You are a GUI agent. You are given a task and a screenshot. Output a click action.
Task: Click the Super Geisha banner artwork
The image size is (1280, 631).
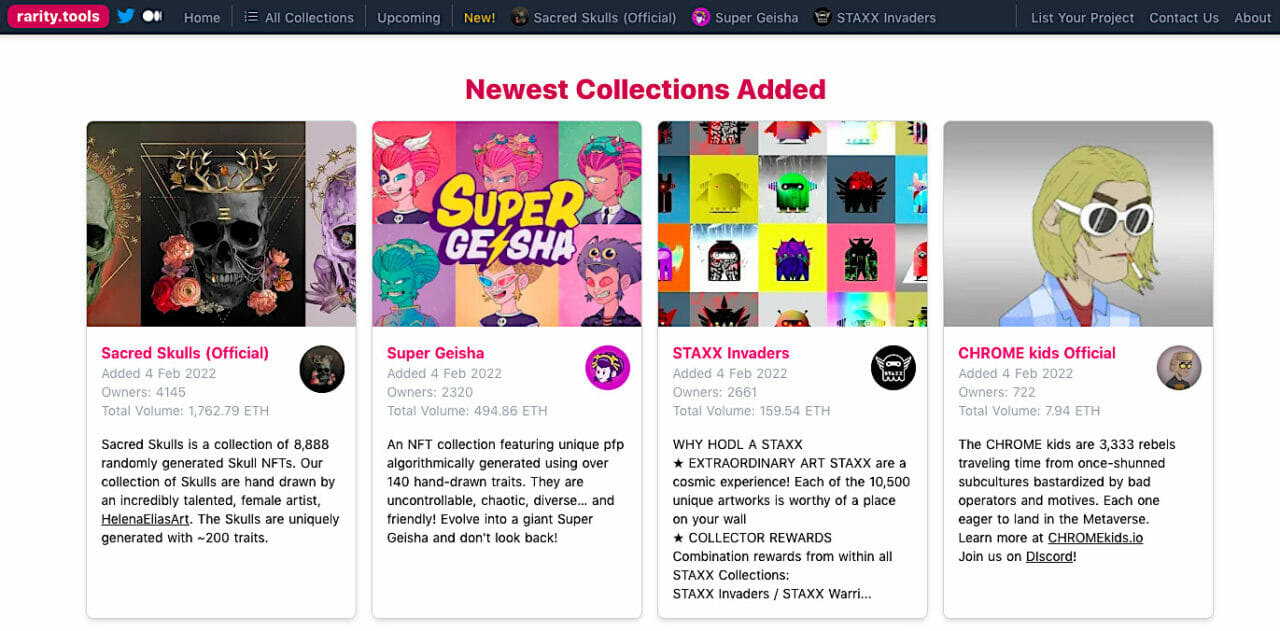pyautogui.click(x=506, y=224)
